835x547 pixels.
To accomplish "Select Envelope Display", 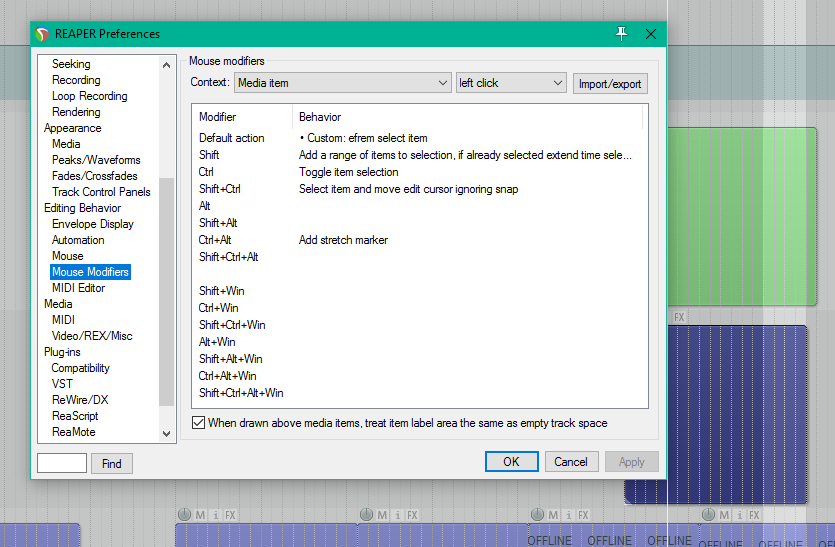I will (93, 224).
